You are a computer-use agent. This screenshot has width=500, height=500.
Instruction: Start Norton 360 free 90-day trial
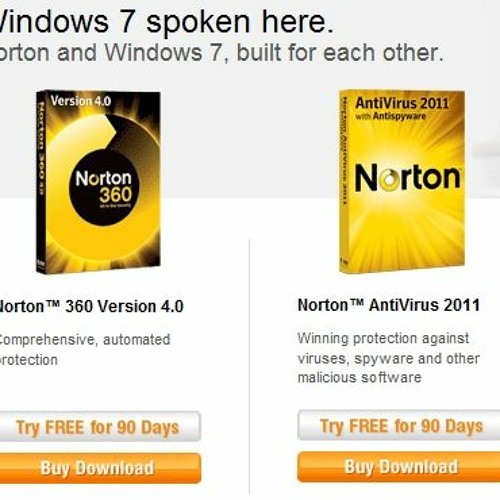pyautogui.click(x=98, y=427)
